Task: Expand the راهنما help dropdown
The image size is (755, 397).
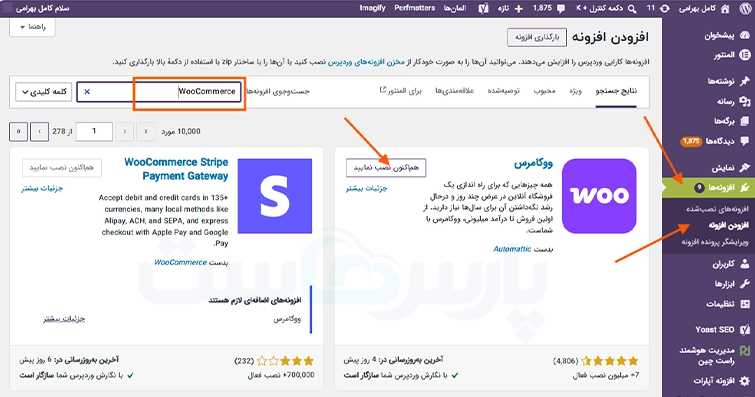Action: point(32,27)
